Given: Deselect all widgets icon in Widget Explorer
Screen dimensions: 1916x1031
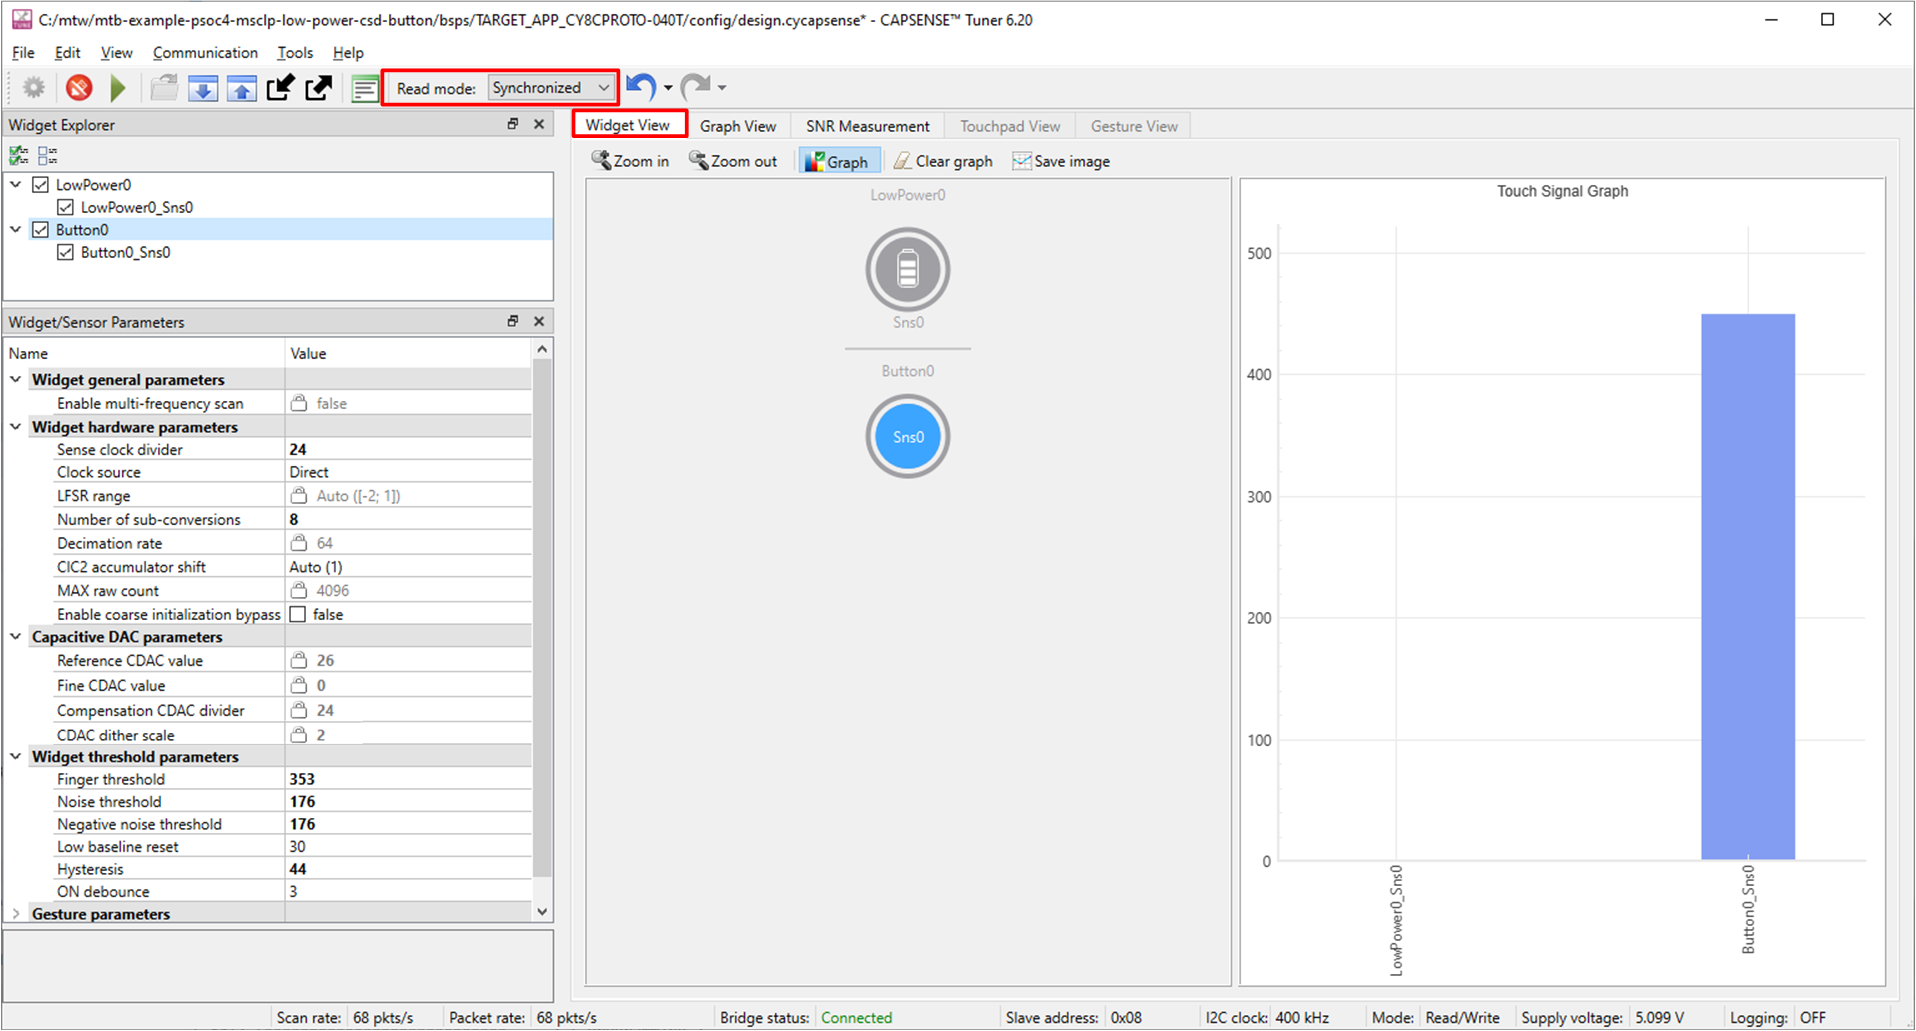Looking at the screenshot, I should [47, 155].
